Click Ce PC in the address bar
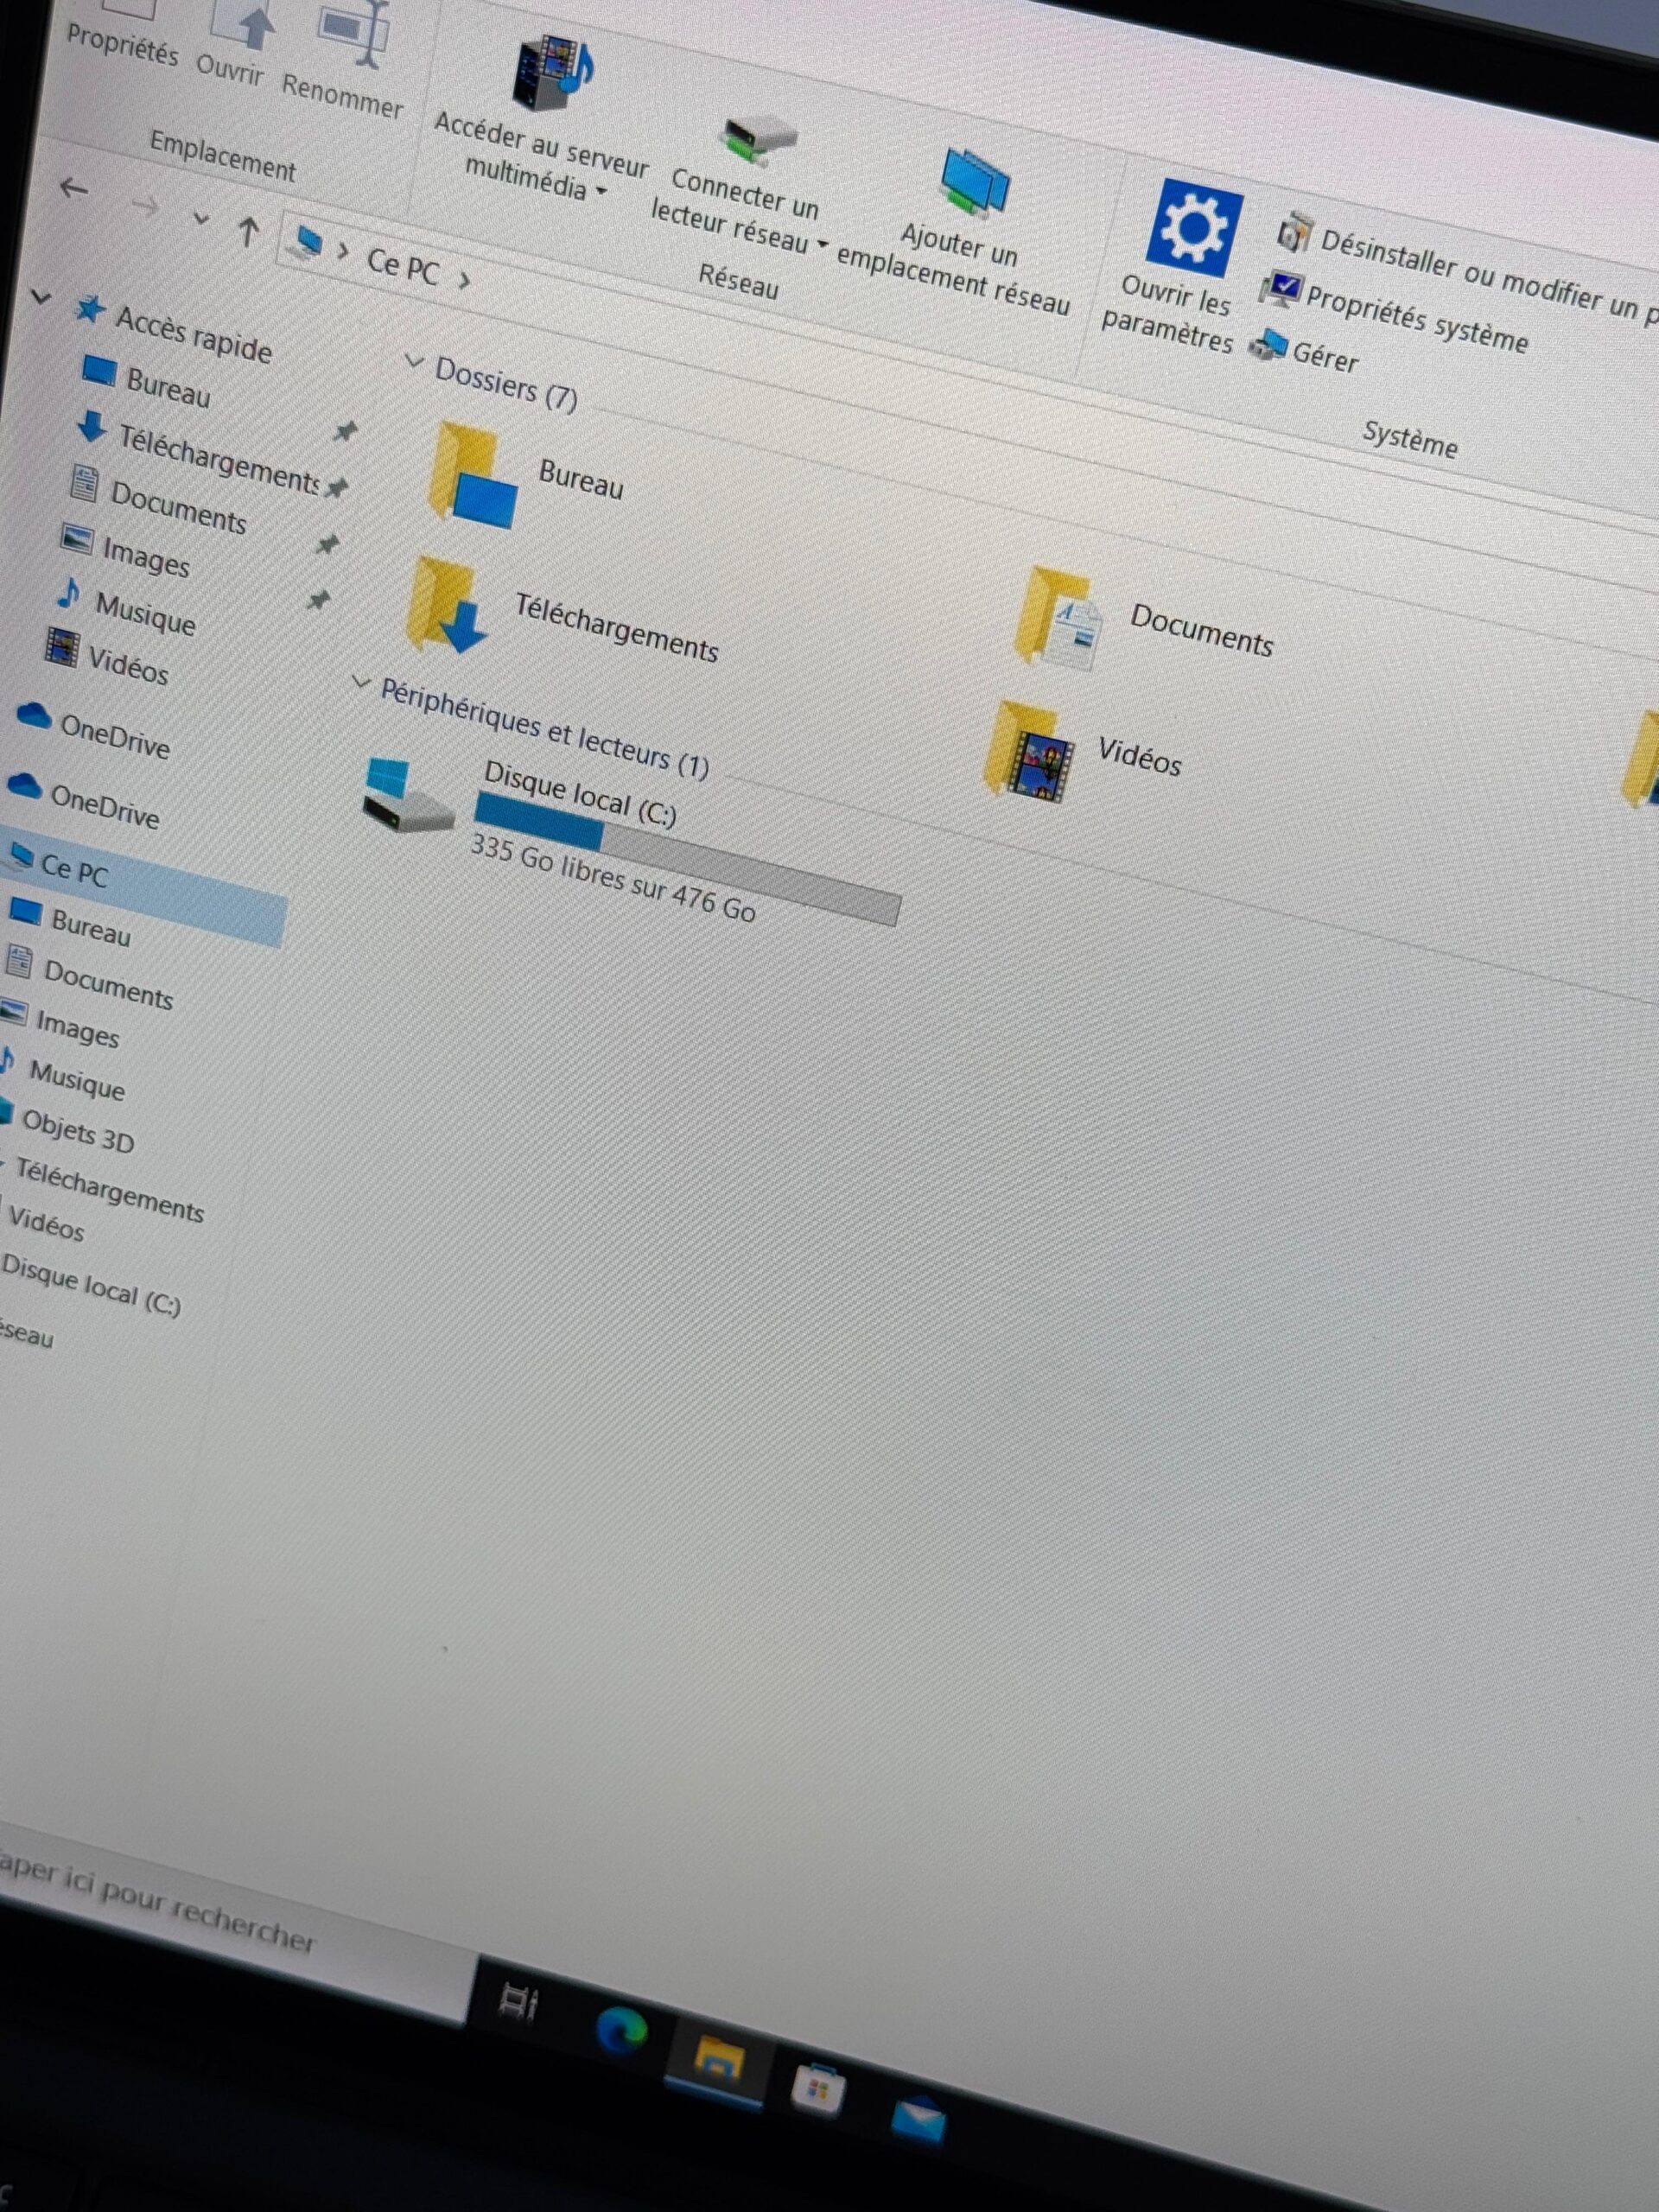Viewport: 1659px width, 2212px height. pyautogui.click(x=403, y=267)
